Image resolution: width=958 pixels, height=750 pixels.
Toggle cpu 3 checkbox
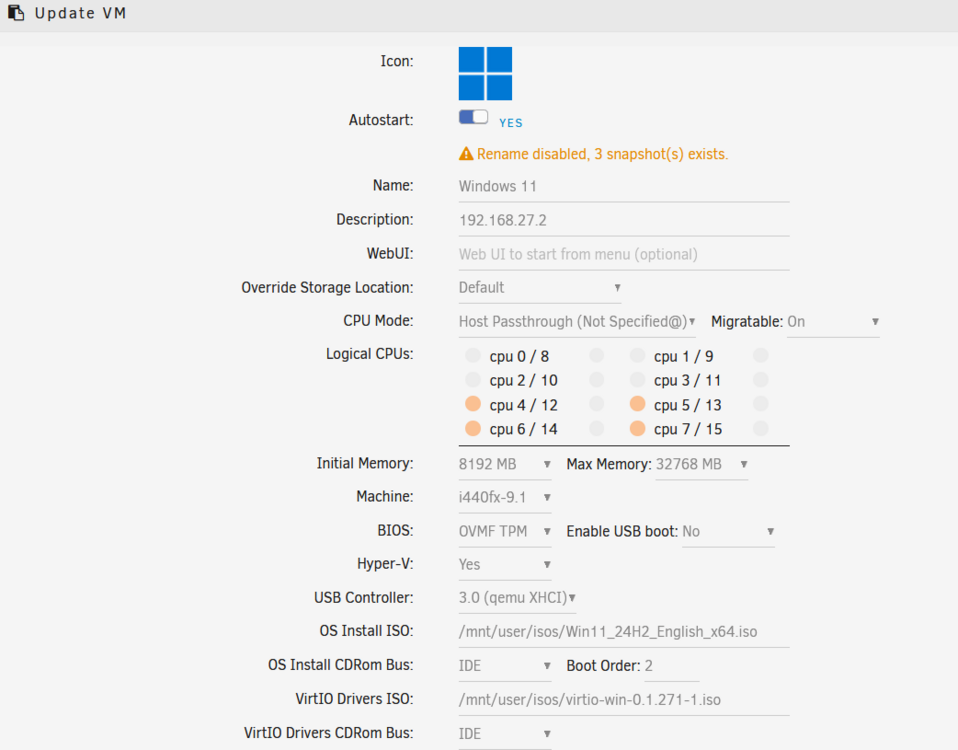coord(637,380)
